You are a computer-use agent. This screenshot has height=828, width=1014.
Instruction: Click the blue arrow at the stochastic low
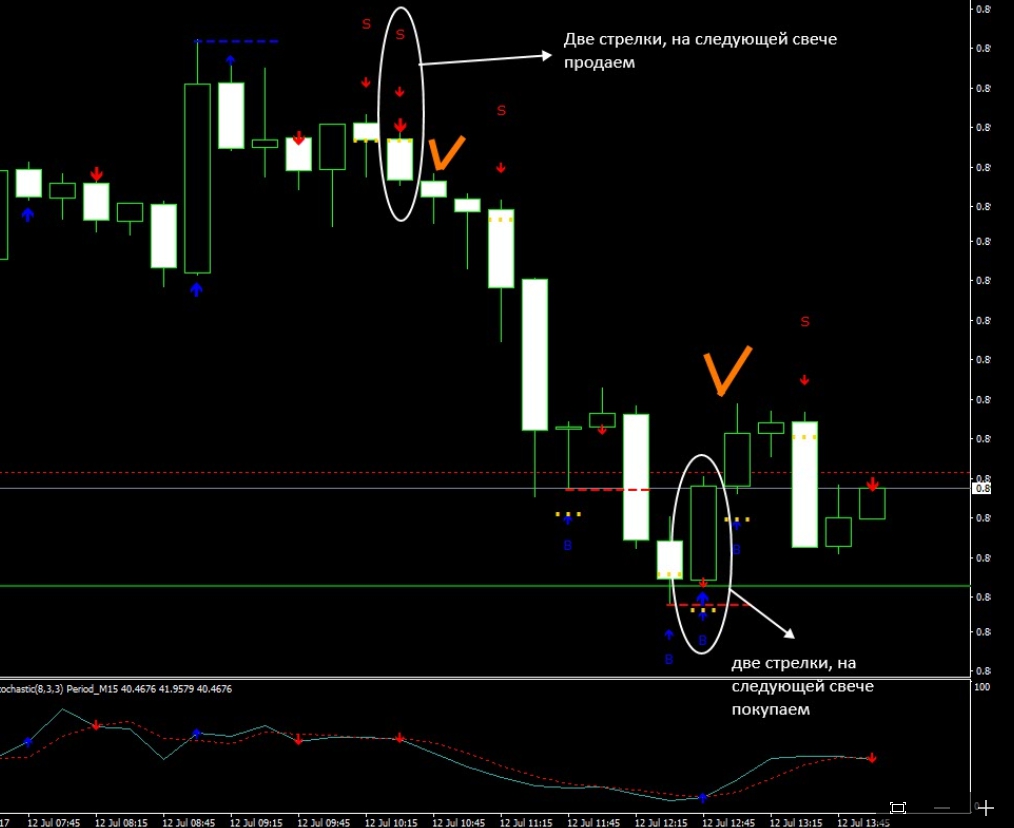702,797
